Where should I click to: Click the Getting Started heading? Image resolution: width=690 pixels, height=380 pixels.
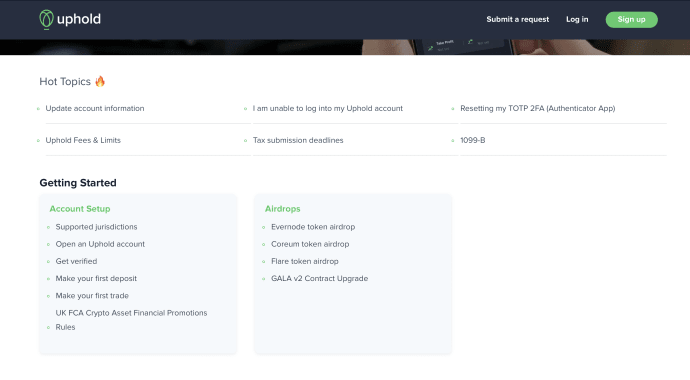click(78, 183)
